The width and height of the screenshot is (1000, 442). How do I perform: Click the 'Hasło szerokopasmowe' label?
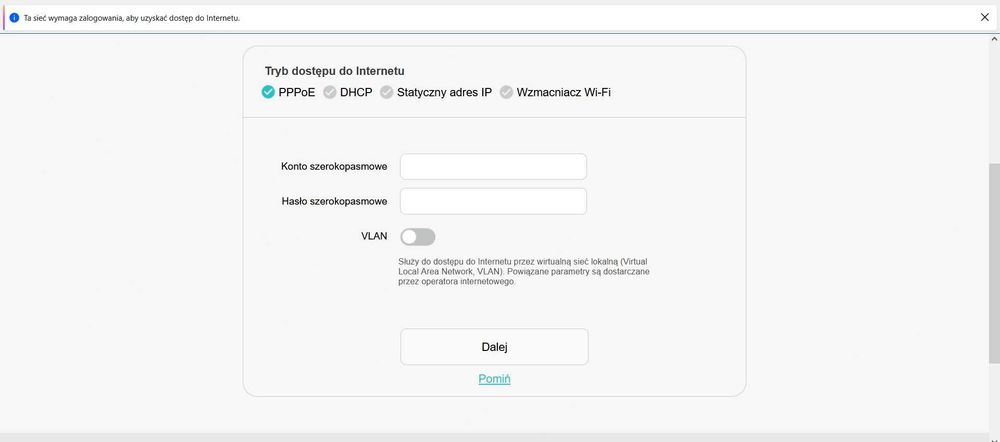coord(334,201)
